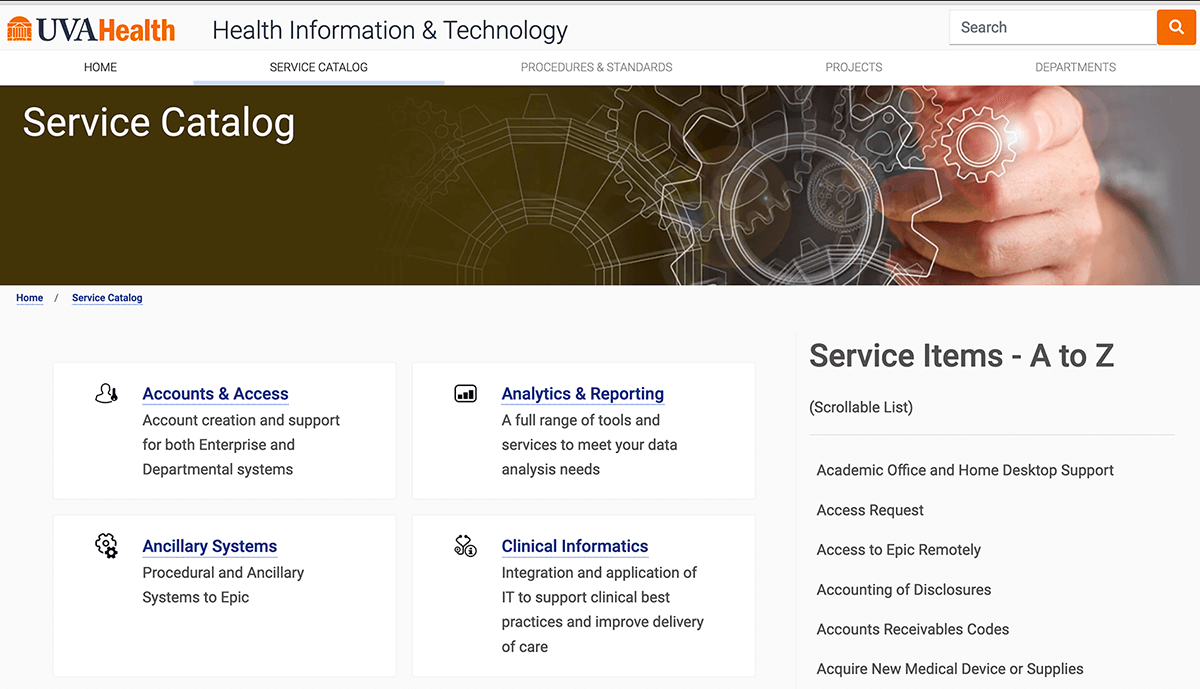The height and width of the screenshot is (689, 1200).
Task: Click the Home breadcrumb link
Action: click(29, 297)
